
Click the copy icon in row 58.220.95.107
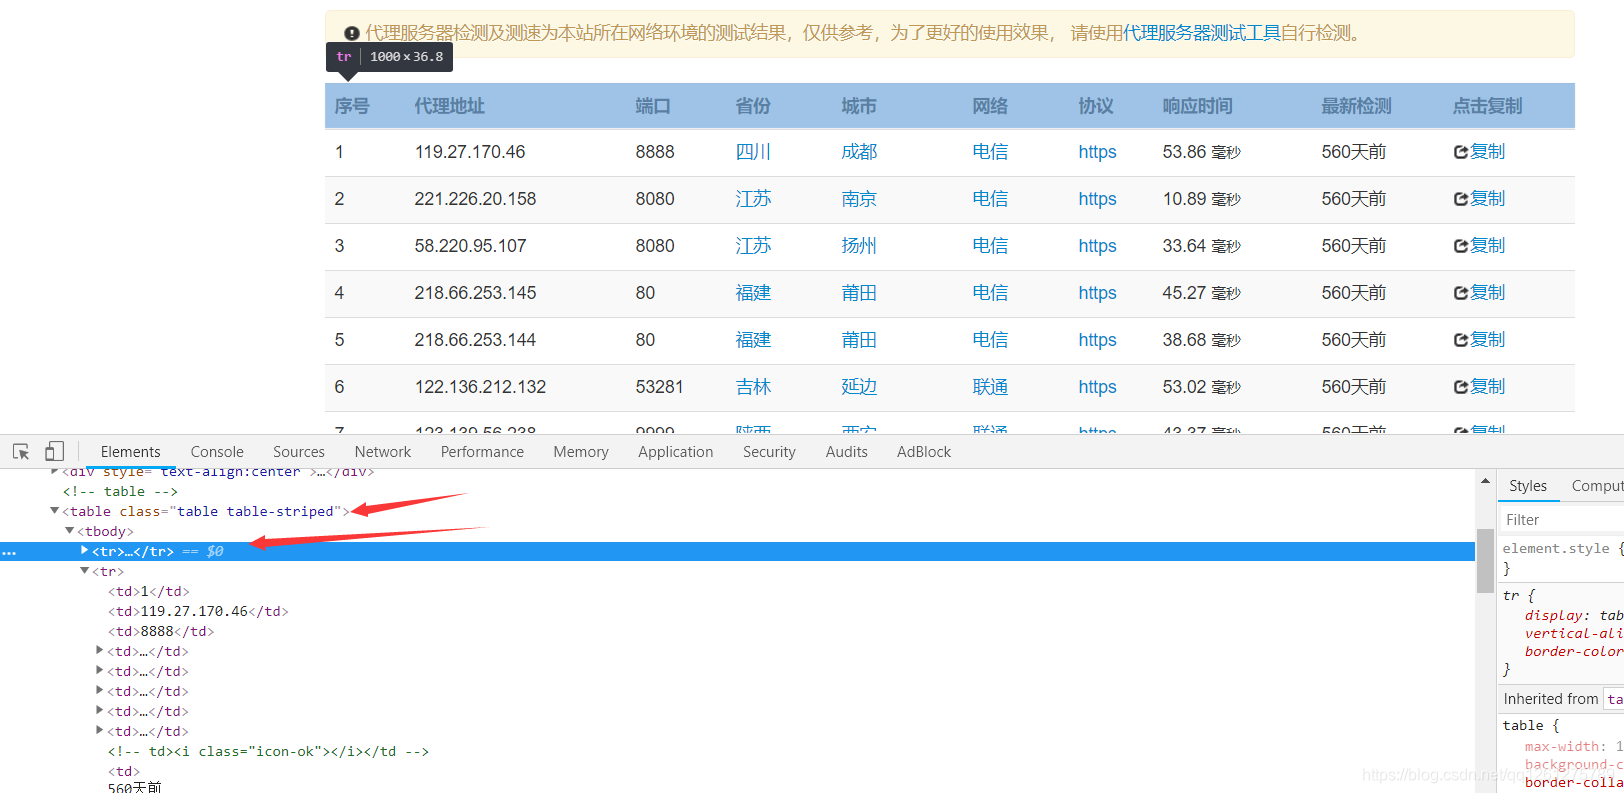point(1460,246)
